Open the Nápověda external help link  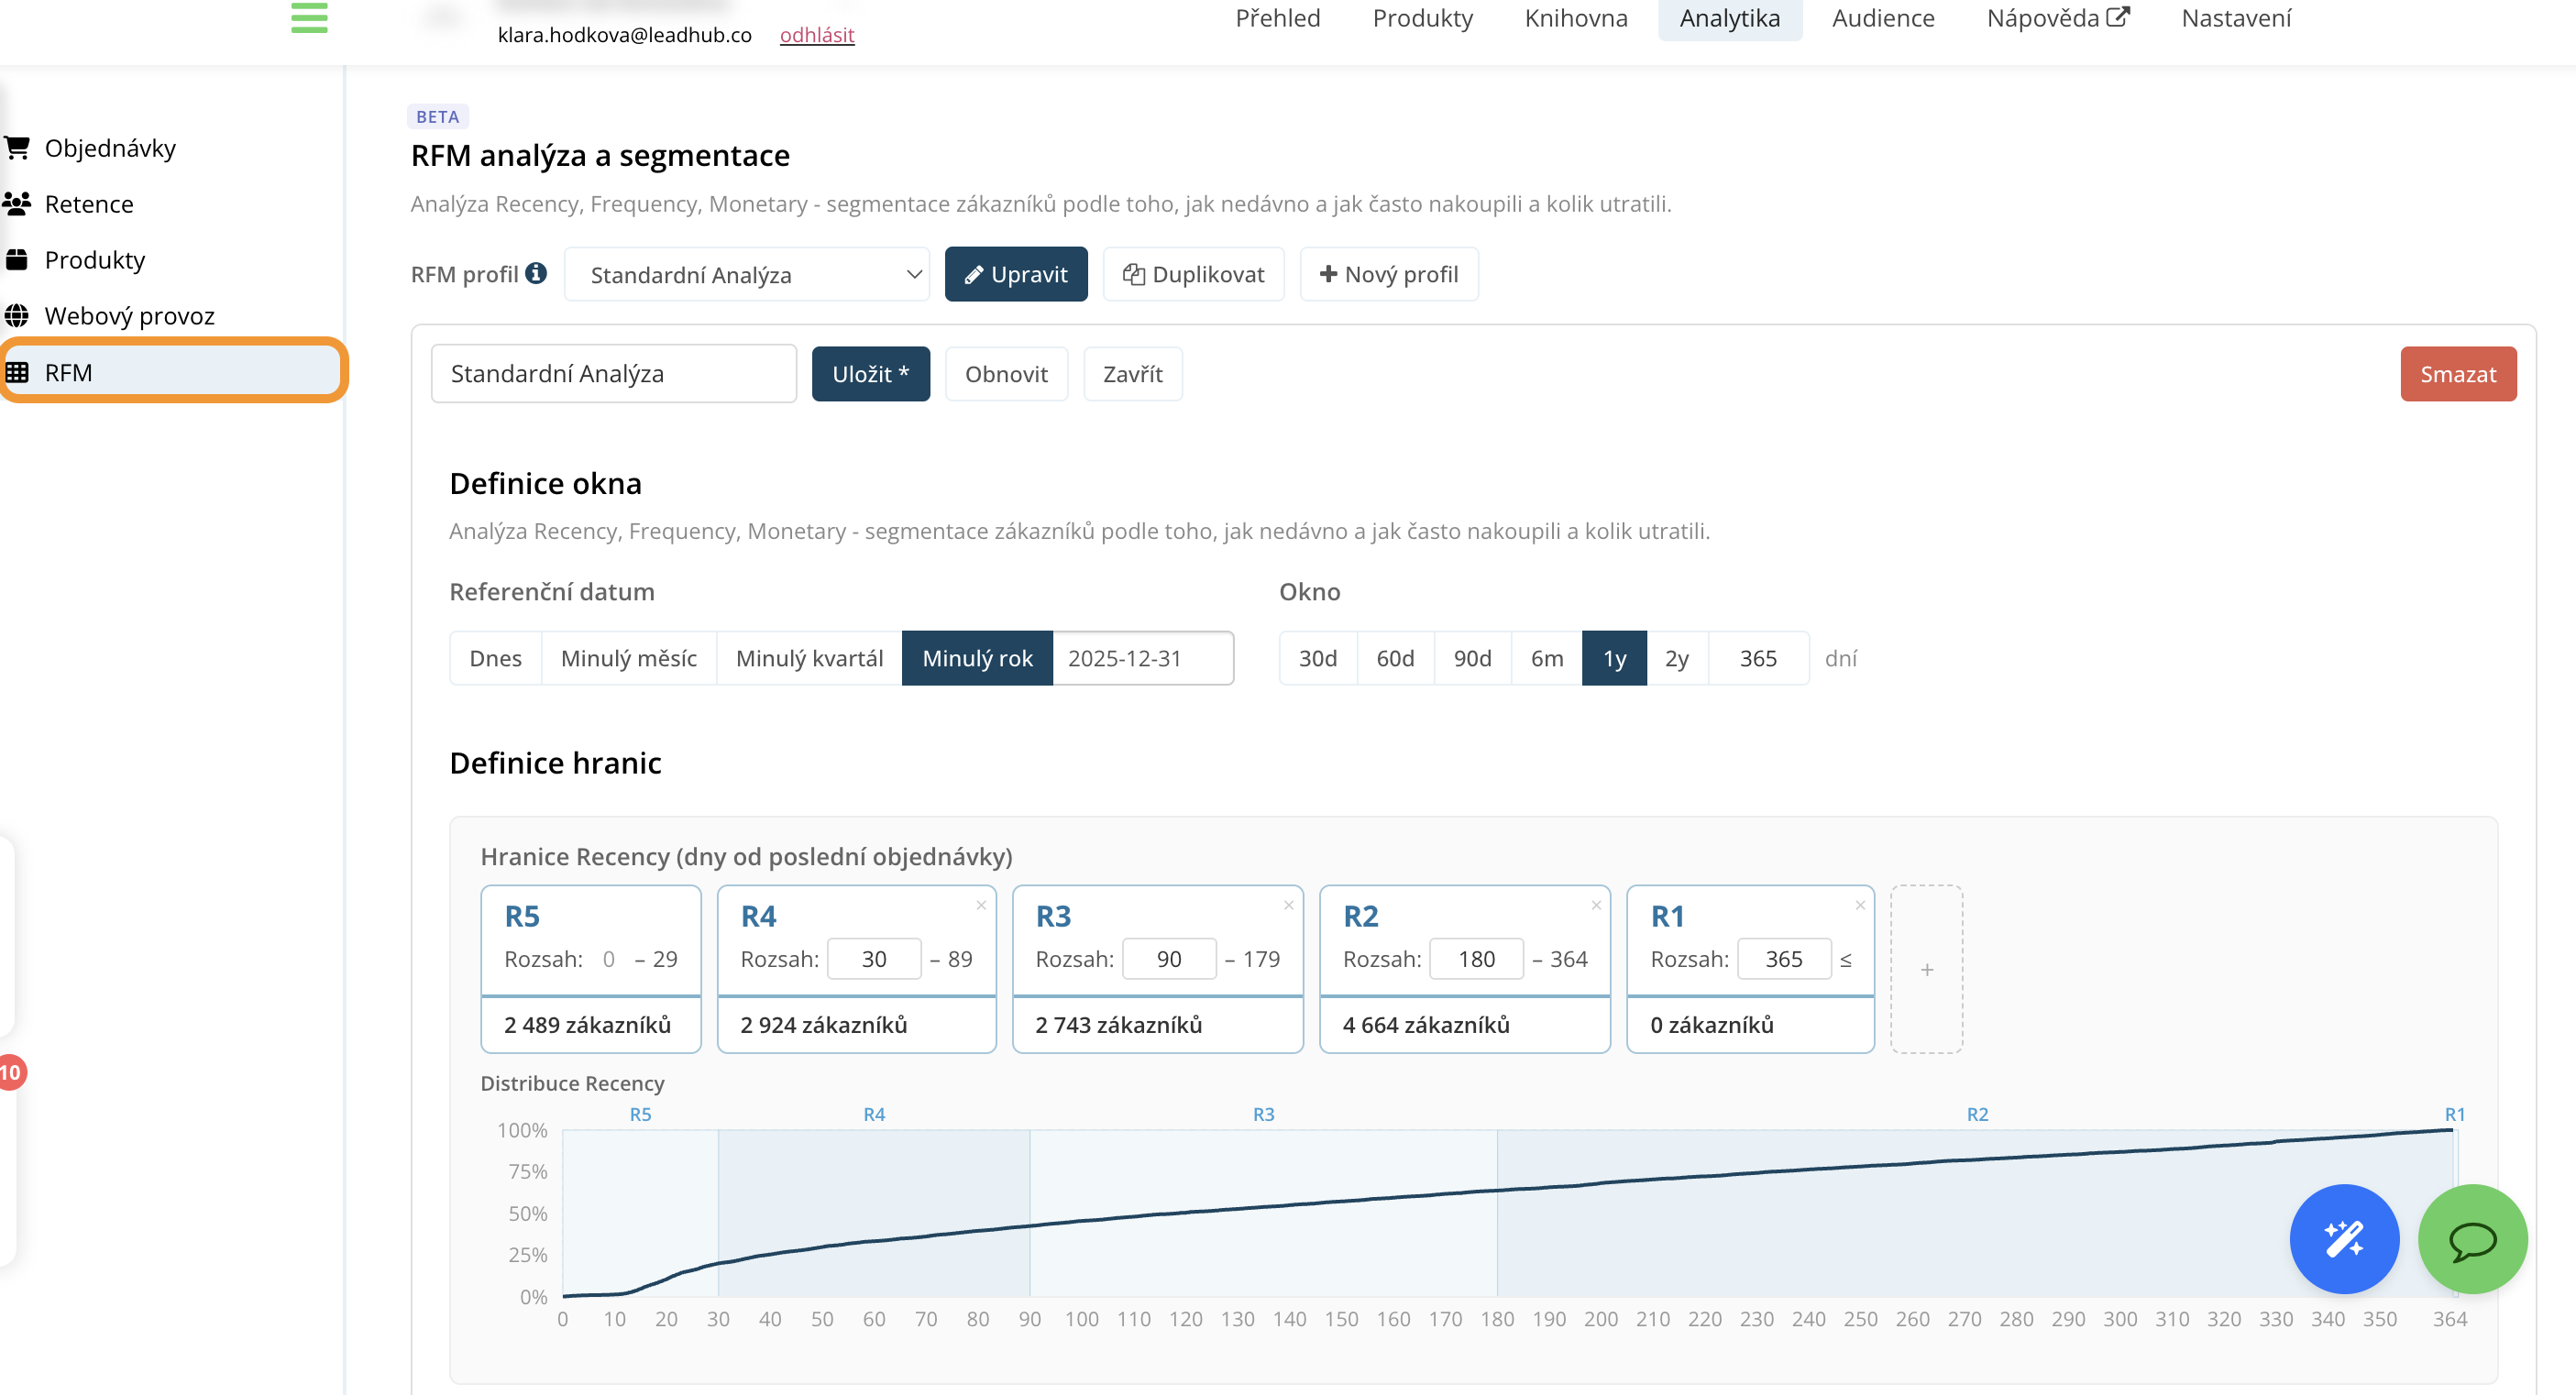pos(2057,18)
